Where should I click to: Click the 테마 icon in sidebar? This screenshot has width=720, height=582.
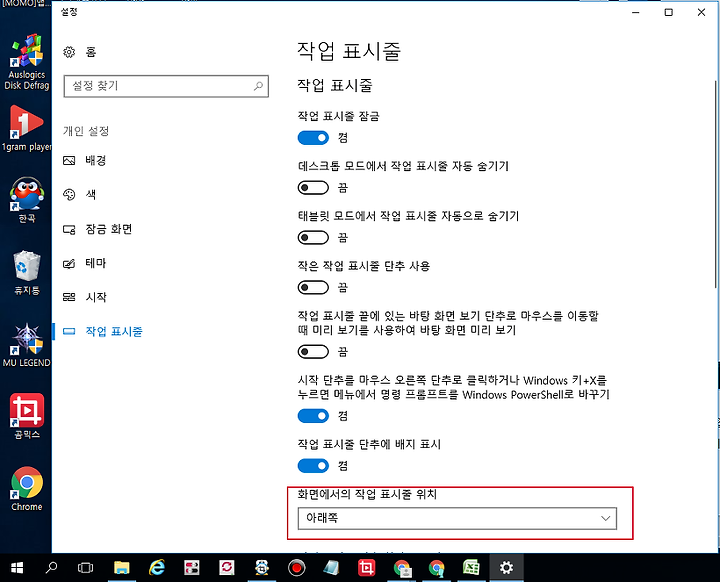click(69, 263)
